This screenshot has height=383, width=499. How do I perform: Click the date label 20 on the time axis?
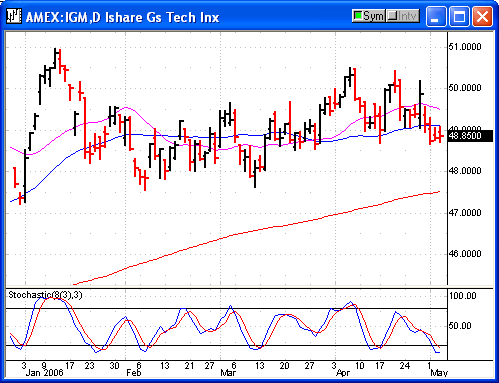tap(284, 366)
